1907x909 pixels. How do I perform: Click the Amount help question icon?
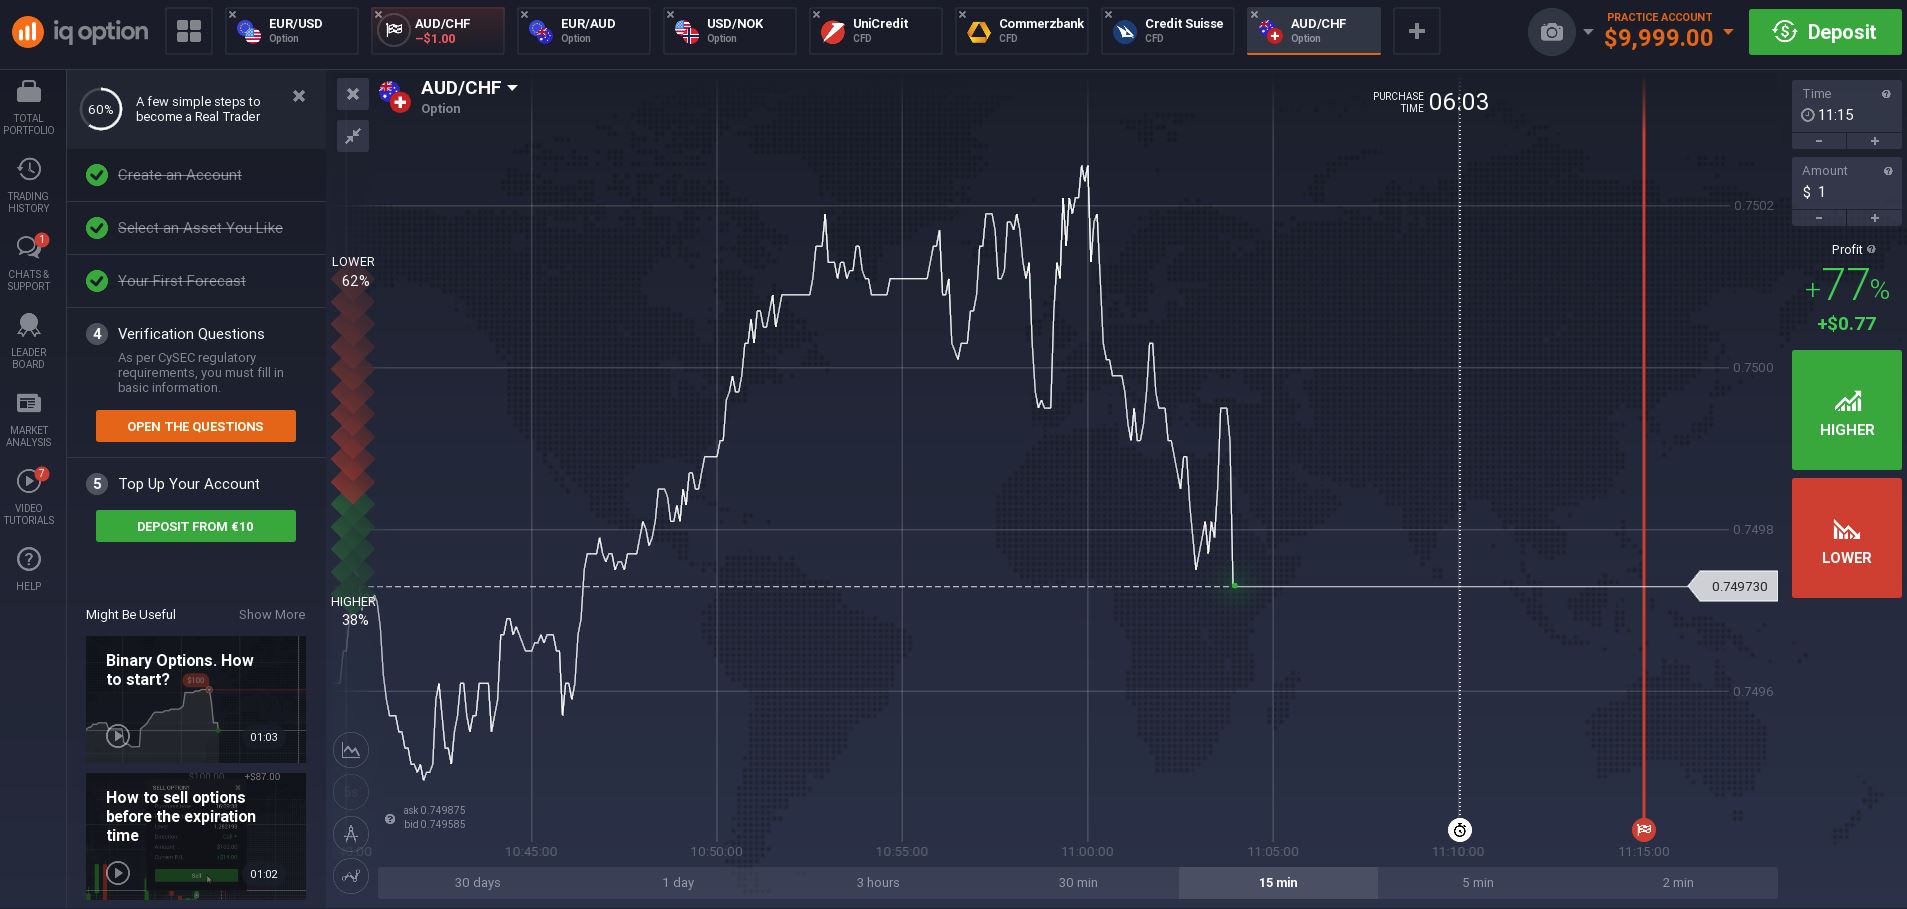pos(1888,171)
